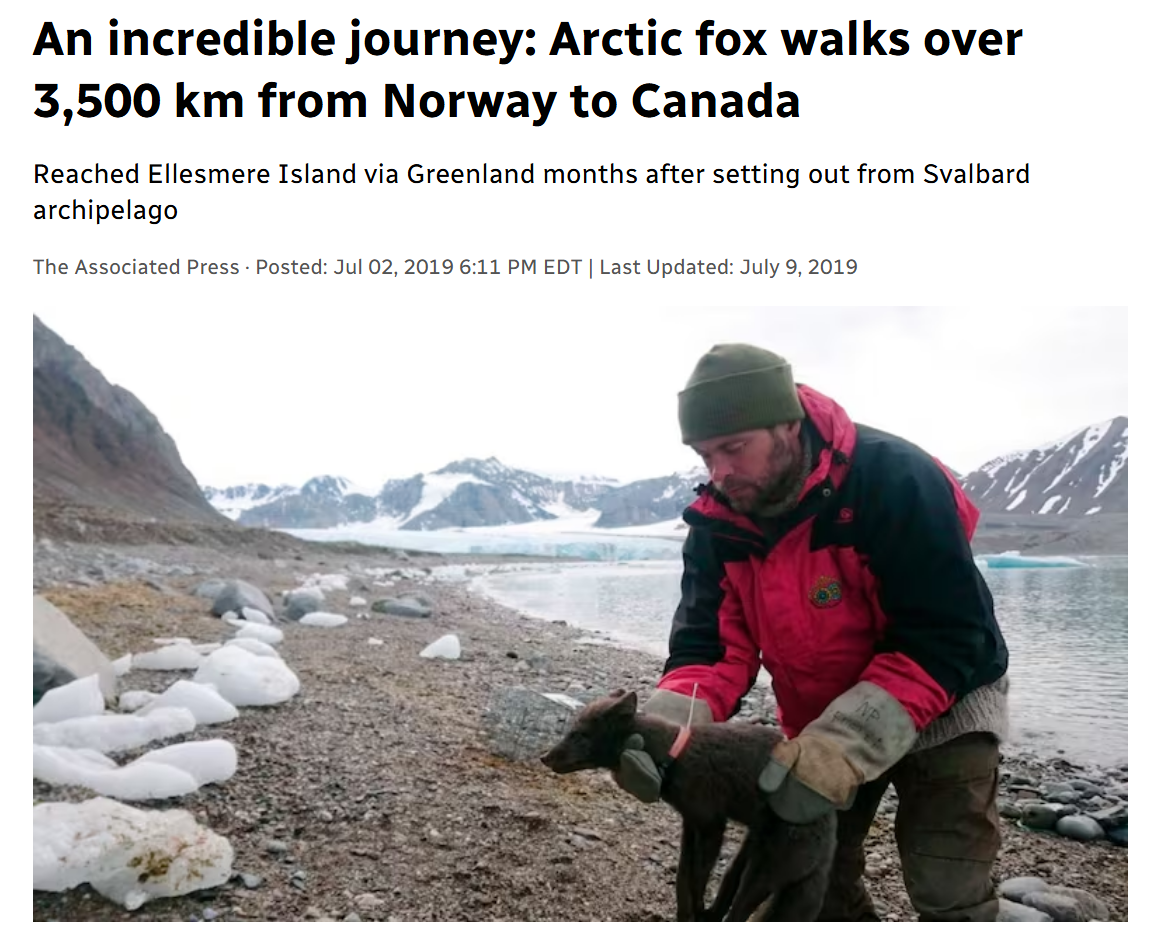
Task: Click the subheadline mentioning Ellesmere Island
Action: [x=530, y=191]
